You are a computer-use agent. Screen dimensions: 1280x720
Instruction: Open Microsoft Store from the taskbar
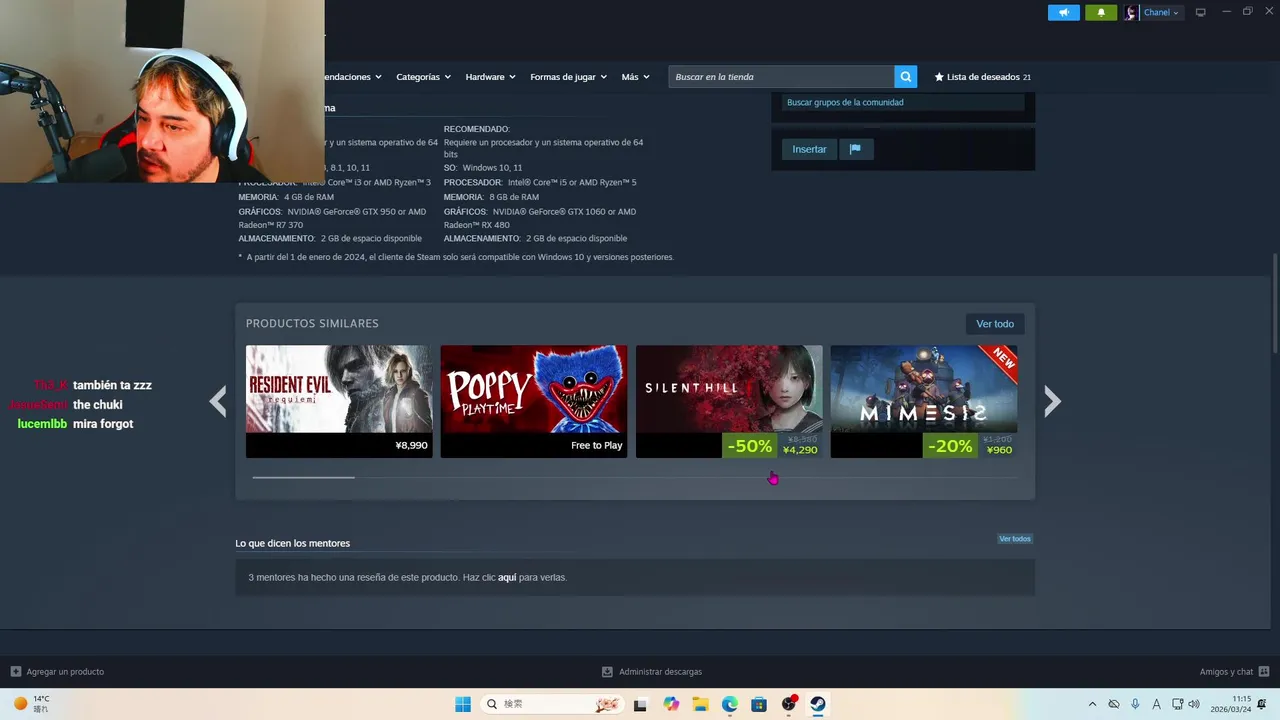pyautogui.click(x=759, y=704)
